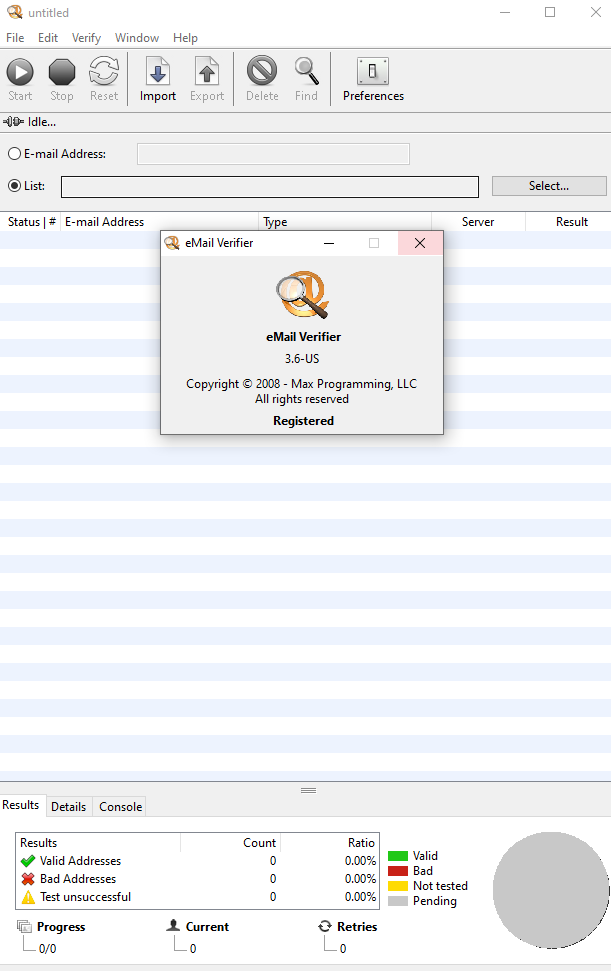Click the green Valid legend swatch
This screenshot has height=971, width=611.
398,856
